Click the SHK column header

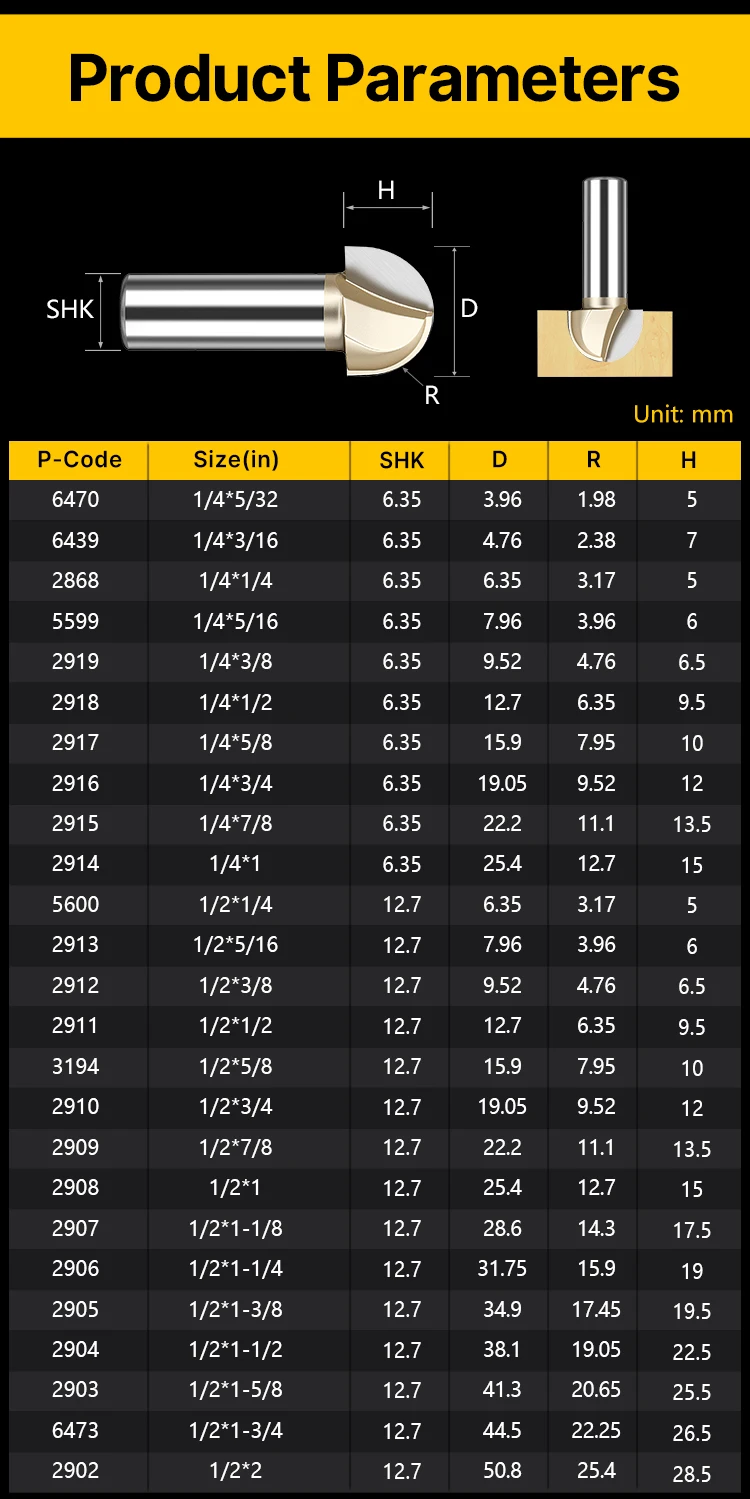pos(402,461)
